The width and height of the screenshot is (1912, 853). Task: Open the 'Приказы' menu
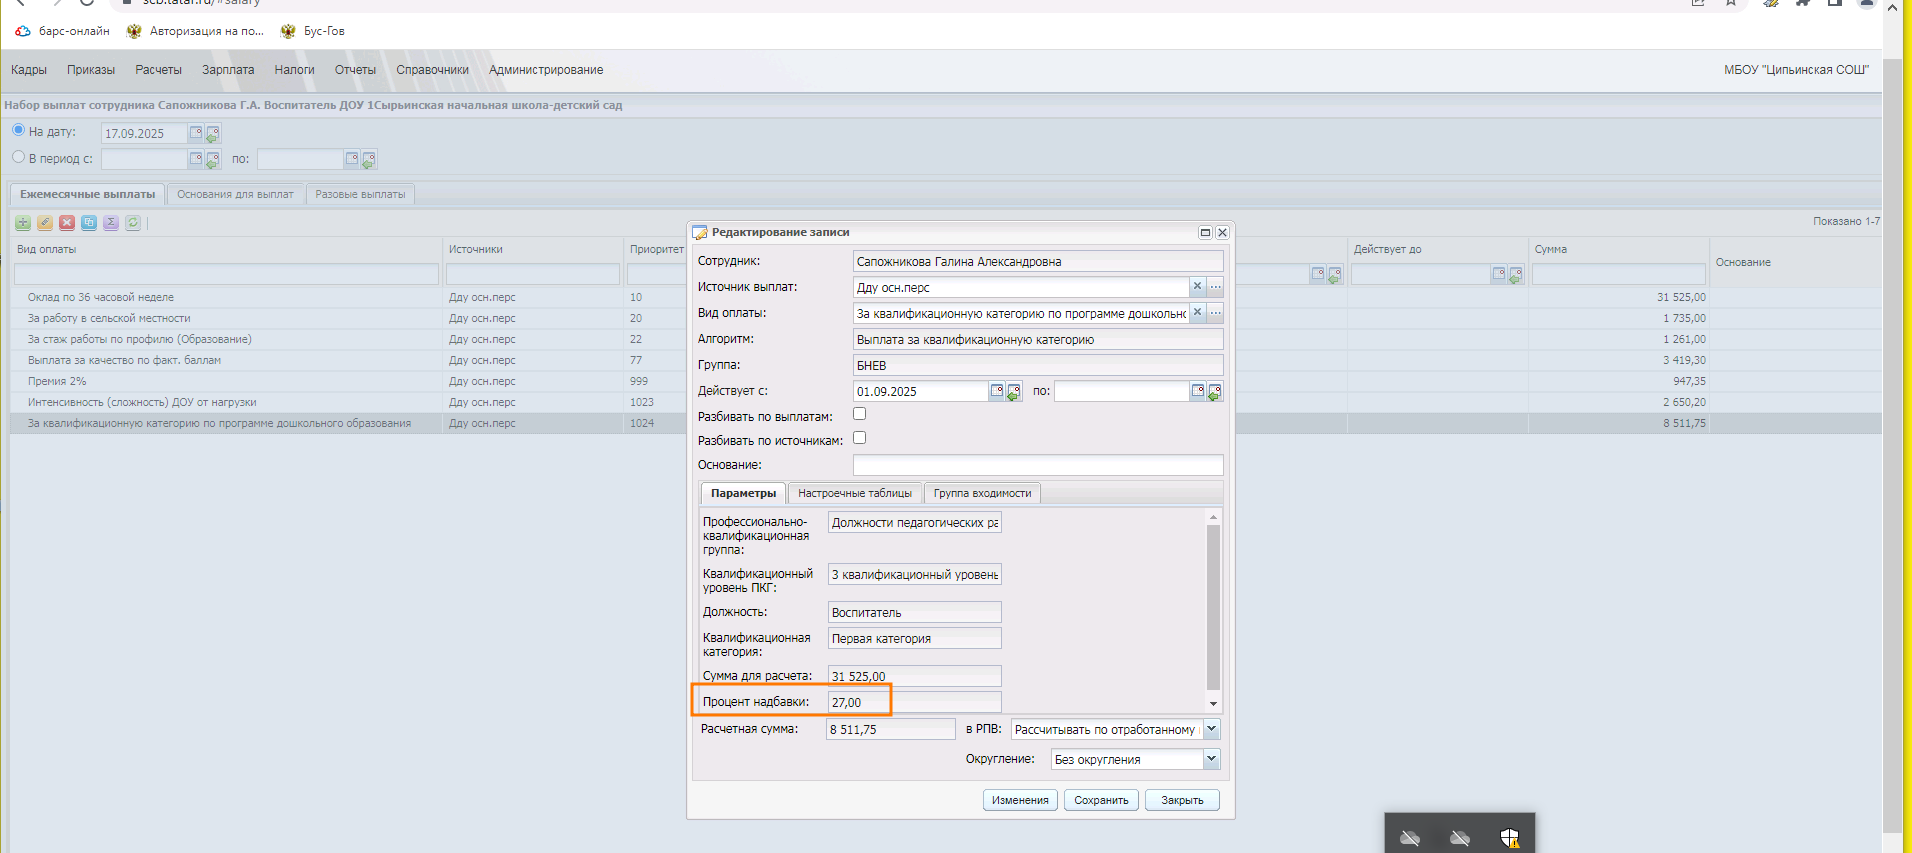click(x=91, y=70)
